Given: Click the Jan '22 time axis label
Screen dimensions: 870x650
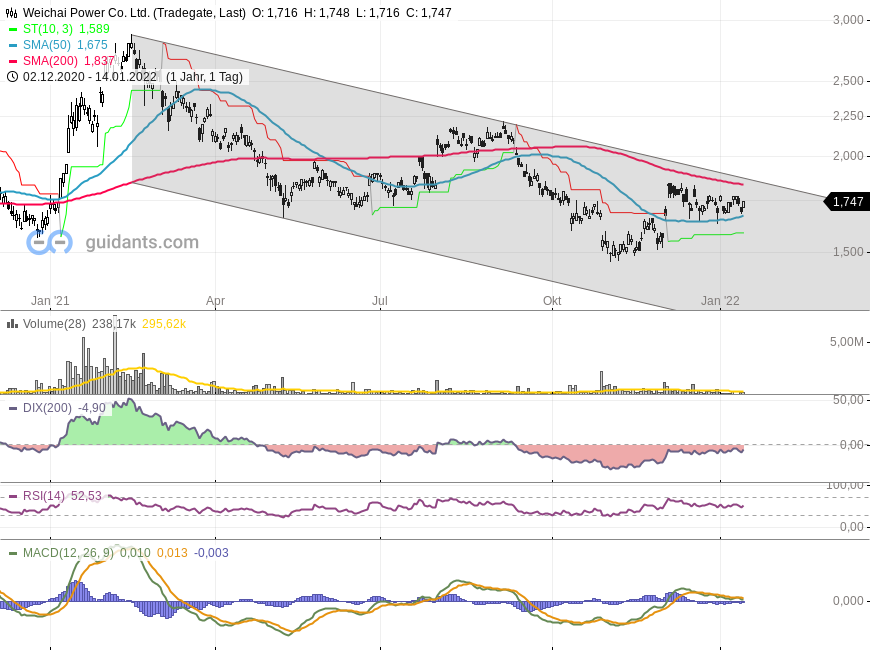Looking at the screenshot, I should pyautogui.click(x=720, y=301).
